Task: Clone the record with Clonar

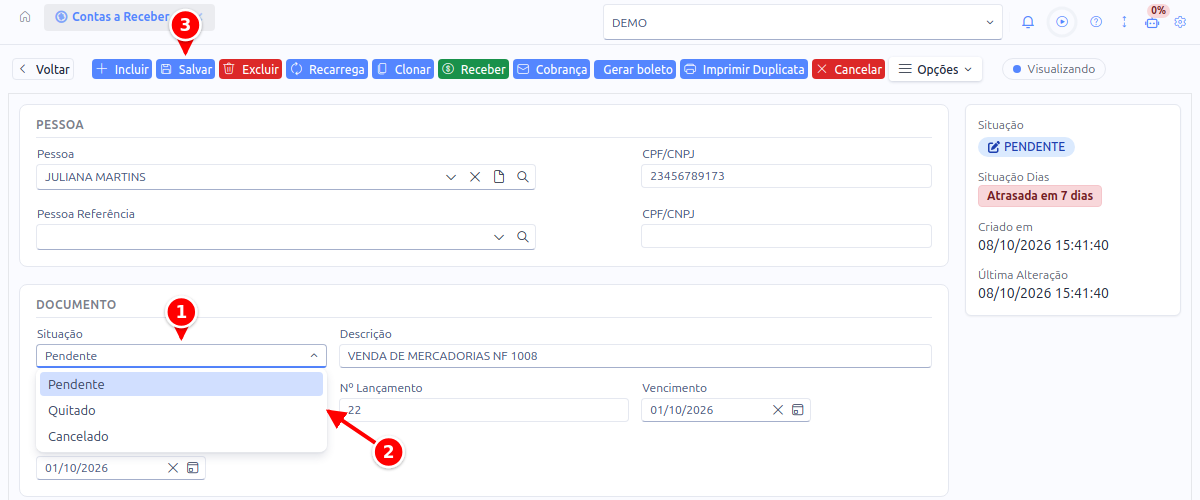Action: [403, 70]
